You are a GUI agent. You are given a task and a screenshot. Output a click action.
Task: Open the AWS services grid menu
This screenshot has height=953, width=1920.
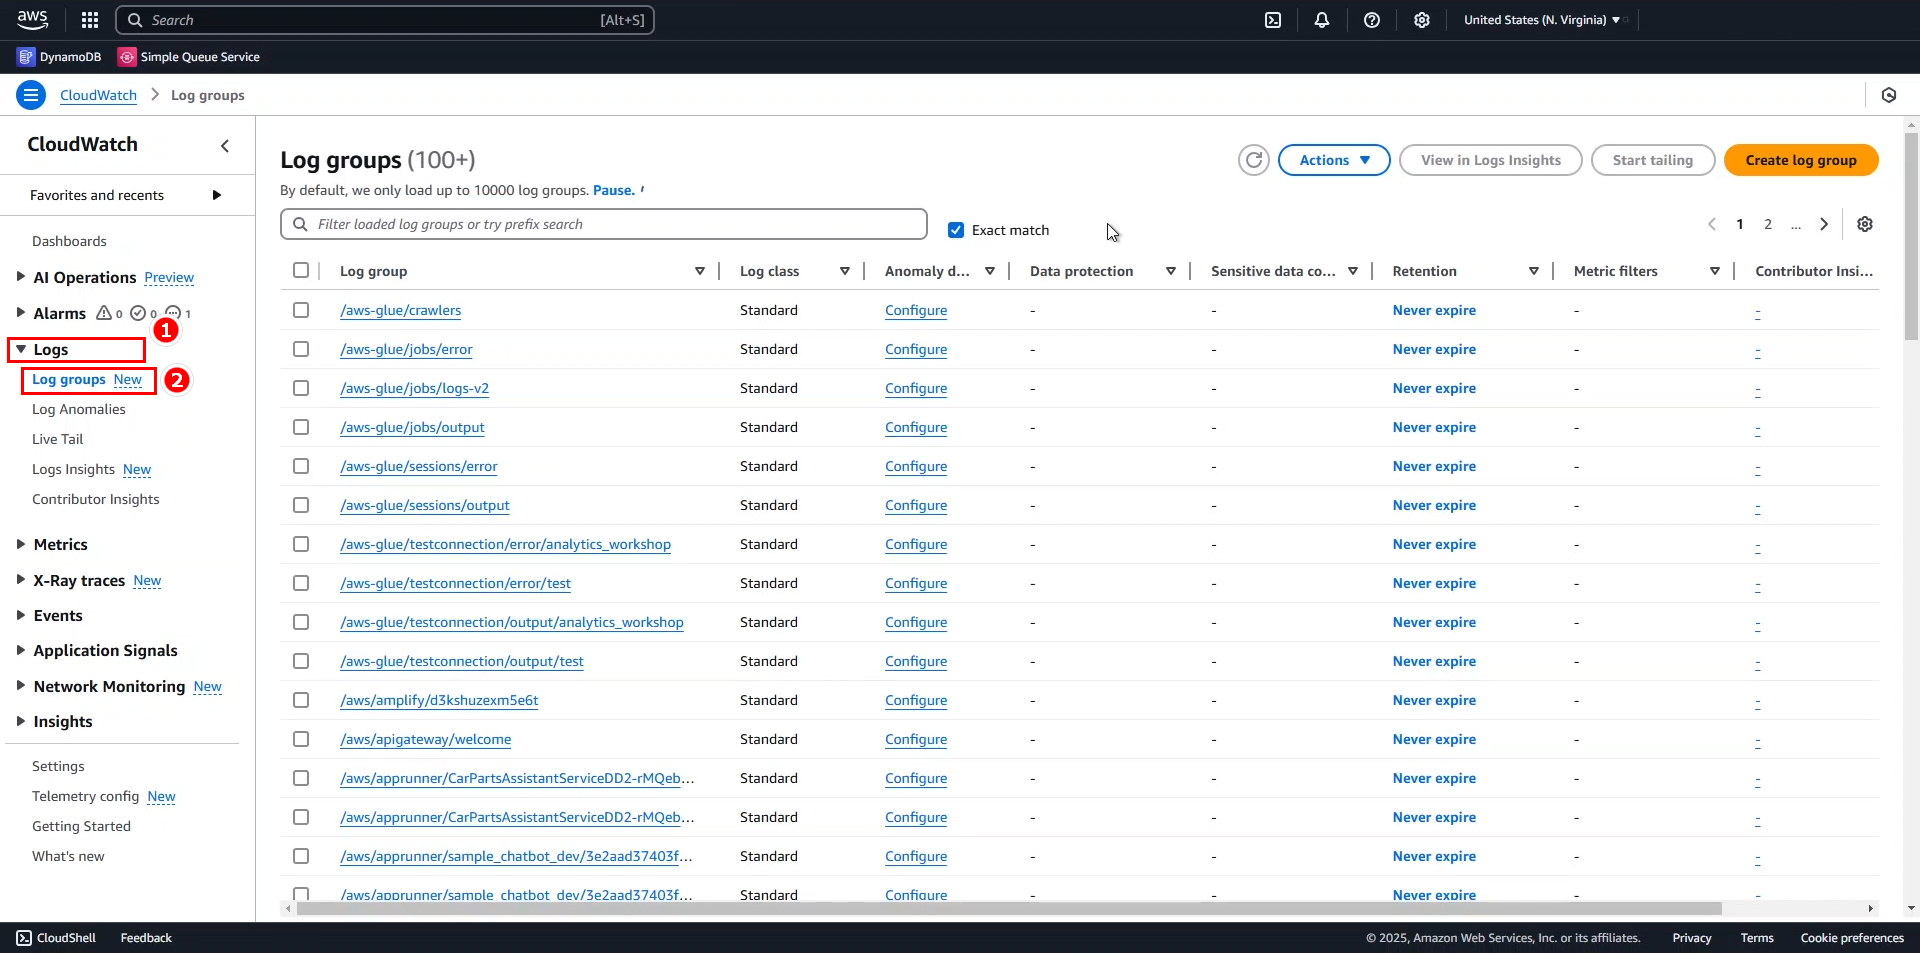(90, 20)
